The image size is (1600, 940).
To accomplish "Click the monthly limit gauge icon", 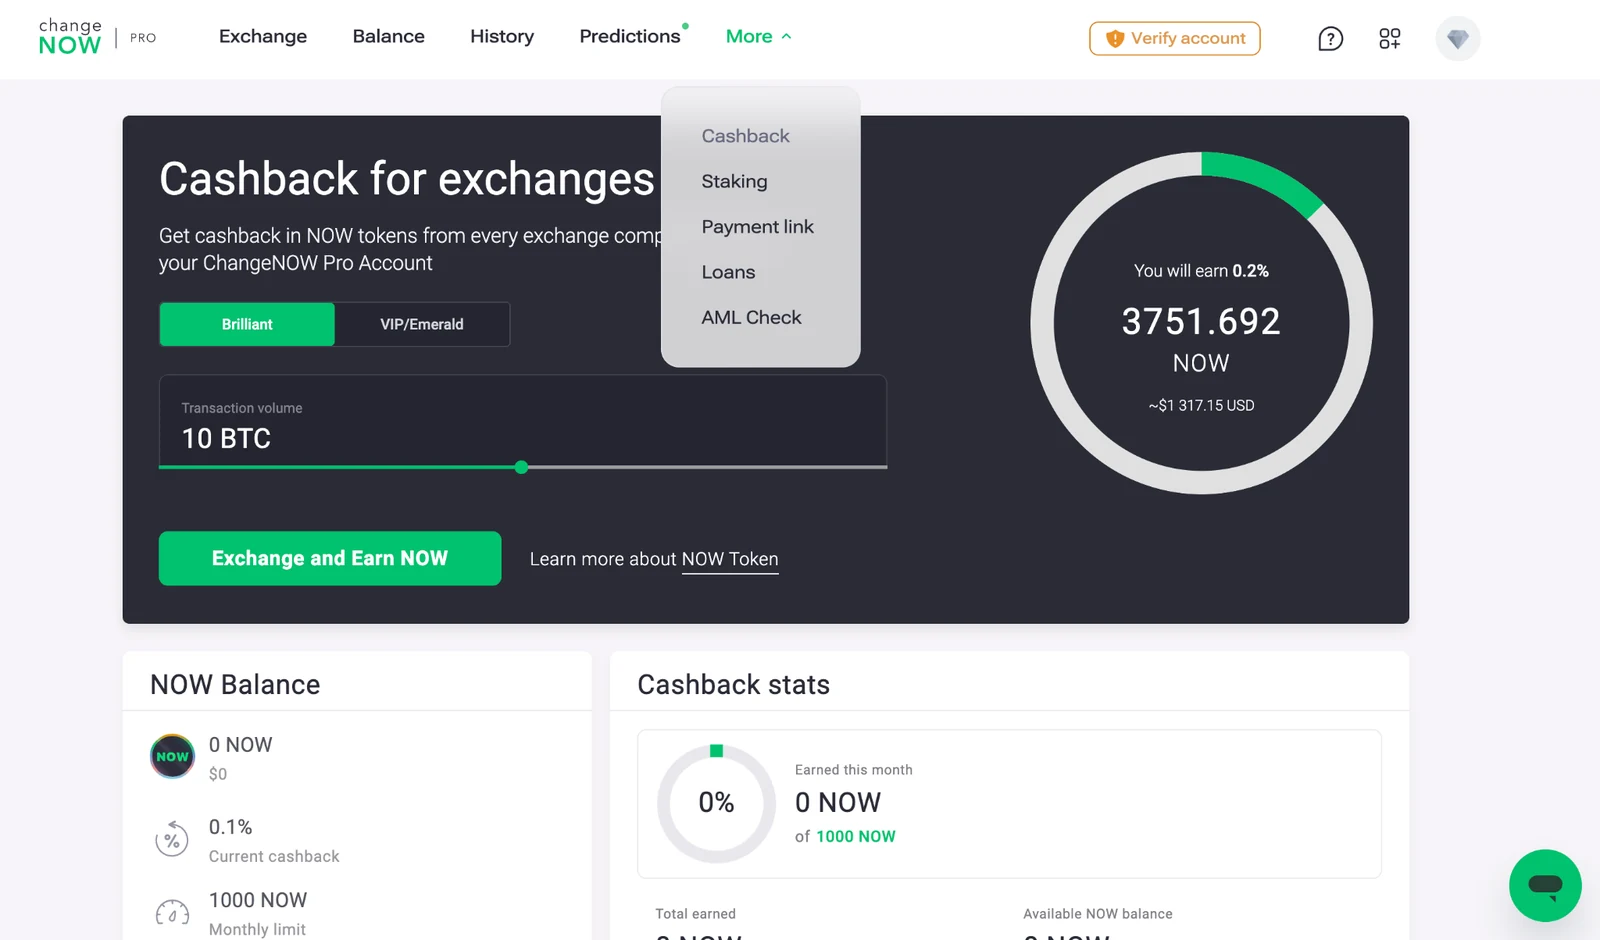I will (172, 913).
